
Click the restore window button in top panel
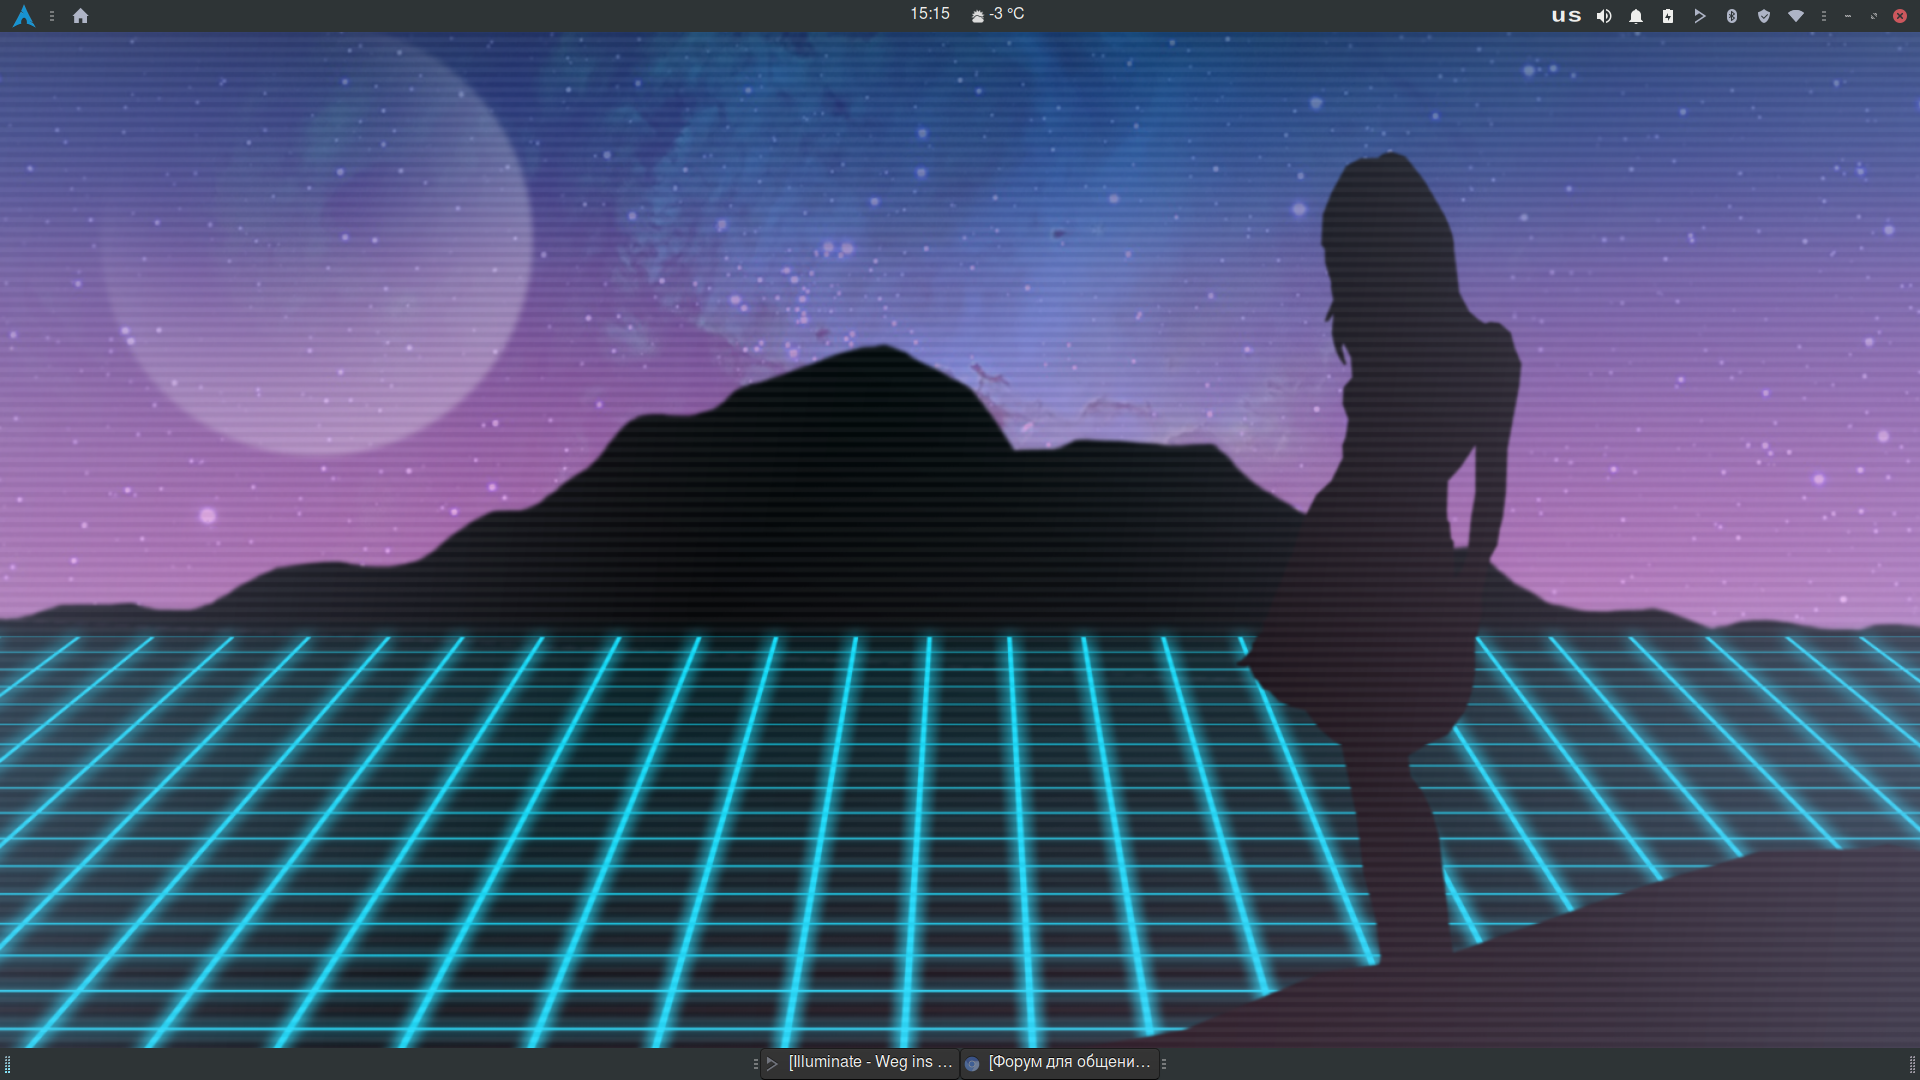pyautogui.click(x=1874, y=16)
